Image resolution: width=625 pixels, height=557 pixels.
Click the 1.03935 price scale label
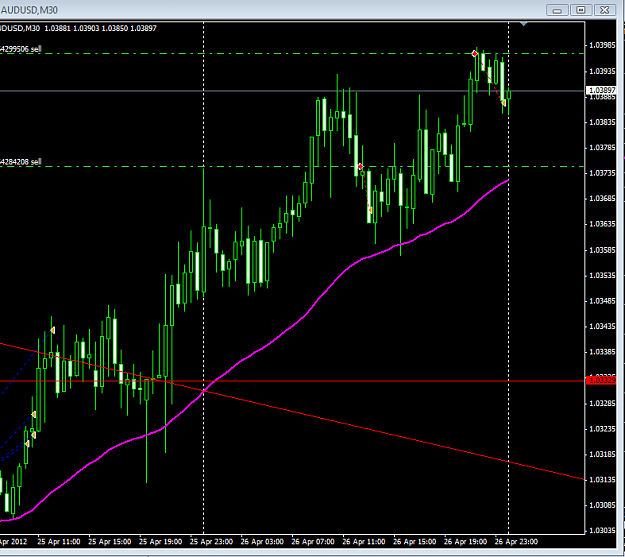[x=602, y=71]
